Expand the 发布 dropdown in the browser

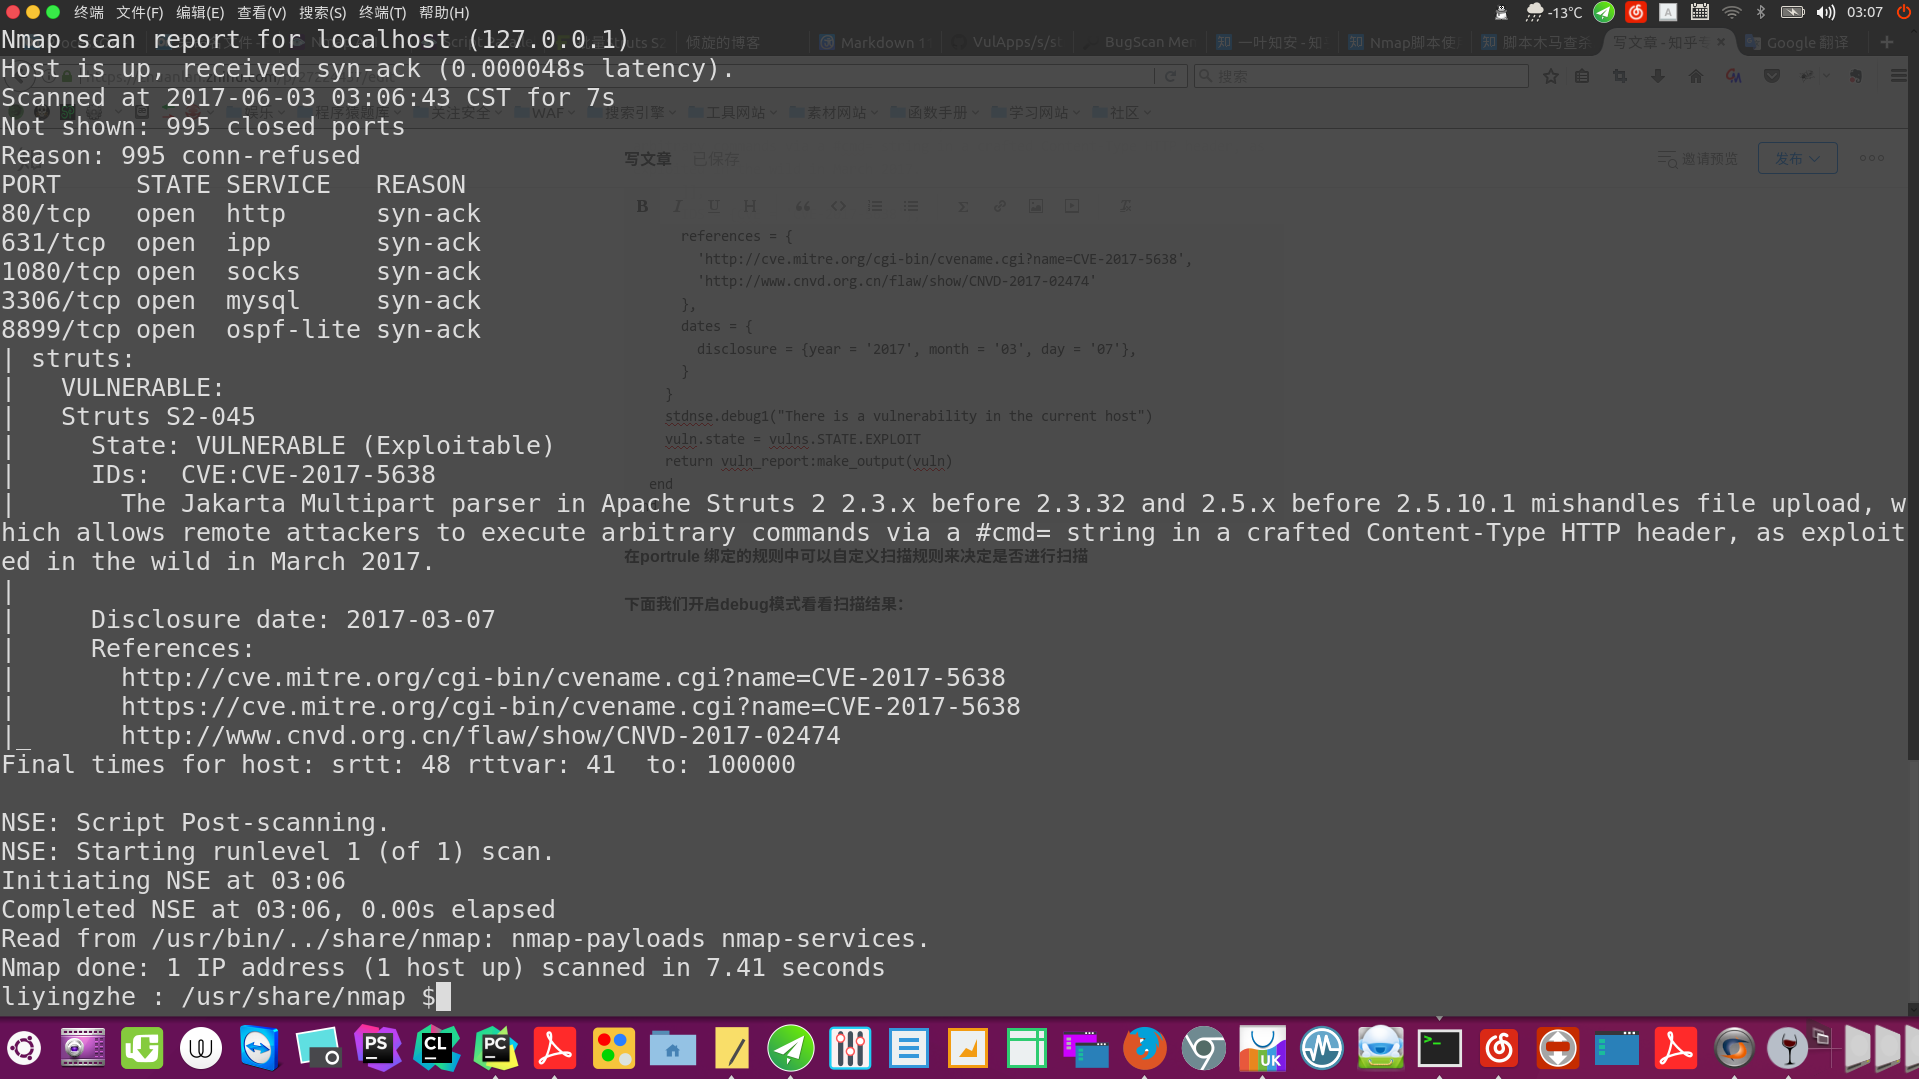coord(1797,158)
